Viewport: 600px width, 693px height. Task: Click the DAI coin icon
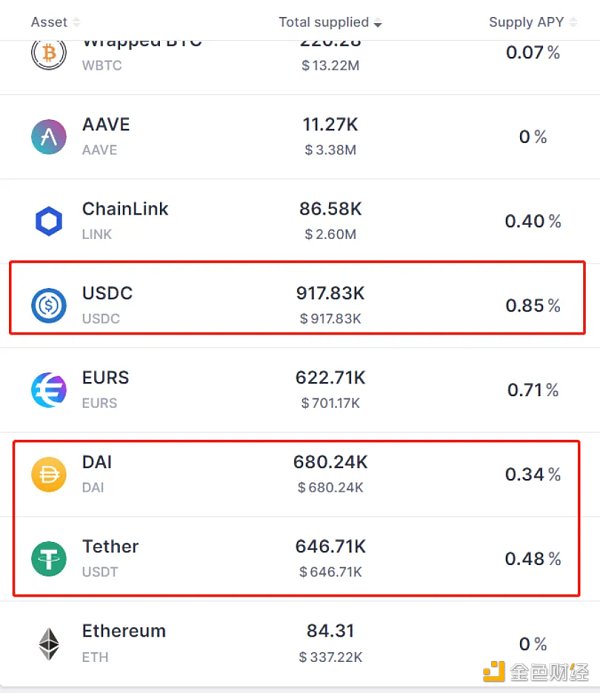click(49, 474)
